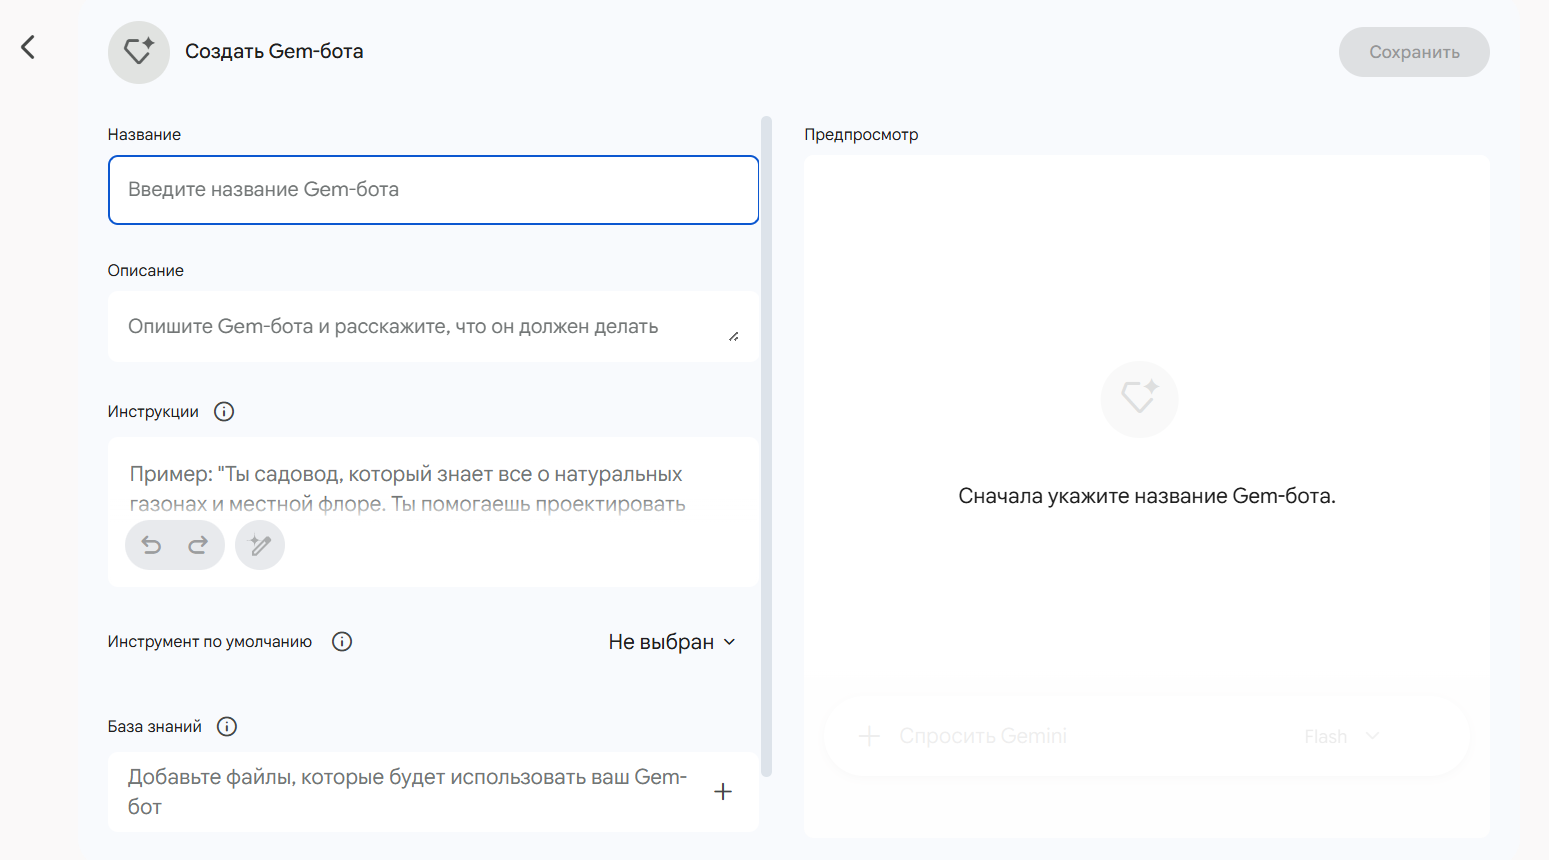Show info about Инструмент по умолчанию
This screenshot has width=1549, height=860.
(x=342, y=642)
